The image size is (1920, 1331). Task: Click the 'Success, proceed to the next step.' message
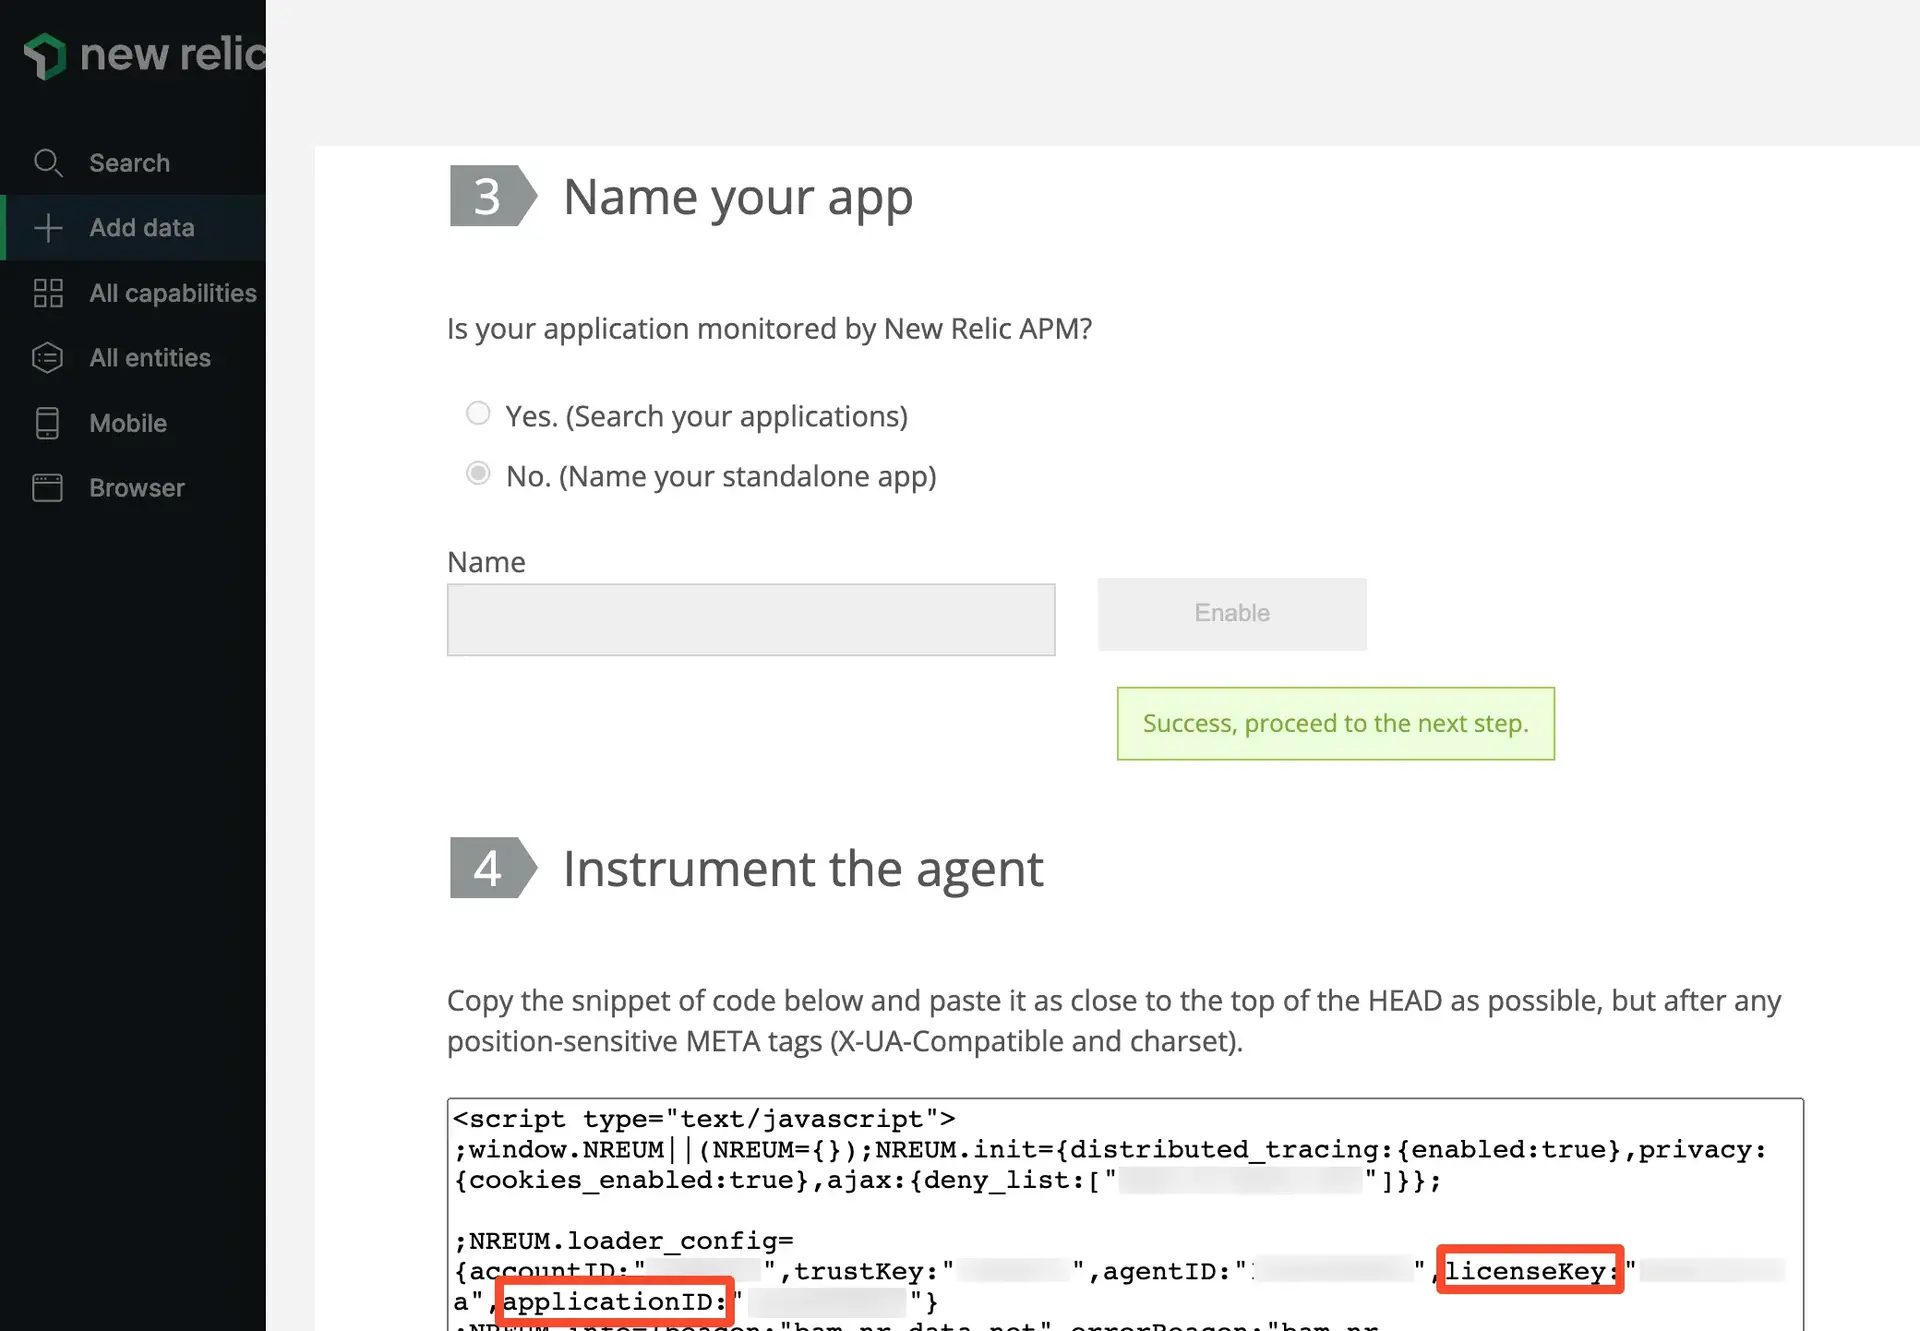[x=1336, y=724]
